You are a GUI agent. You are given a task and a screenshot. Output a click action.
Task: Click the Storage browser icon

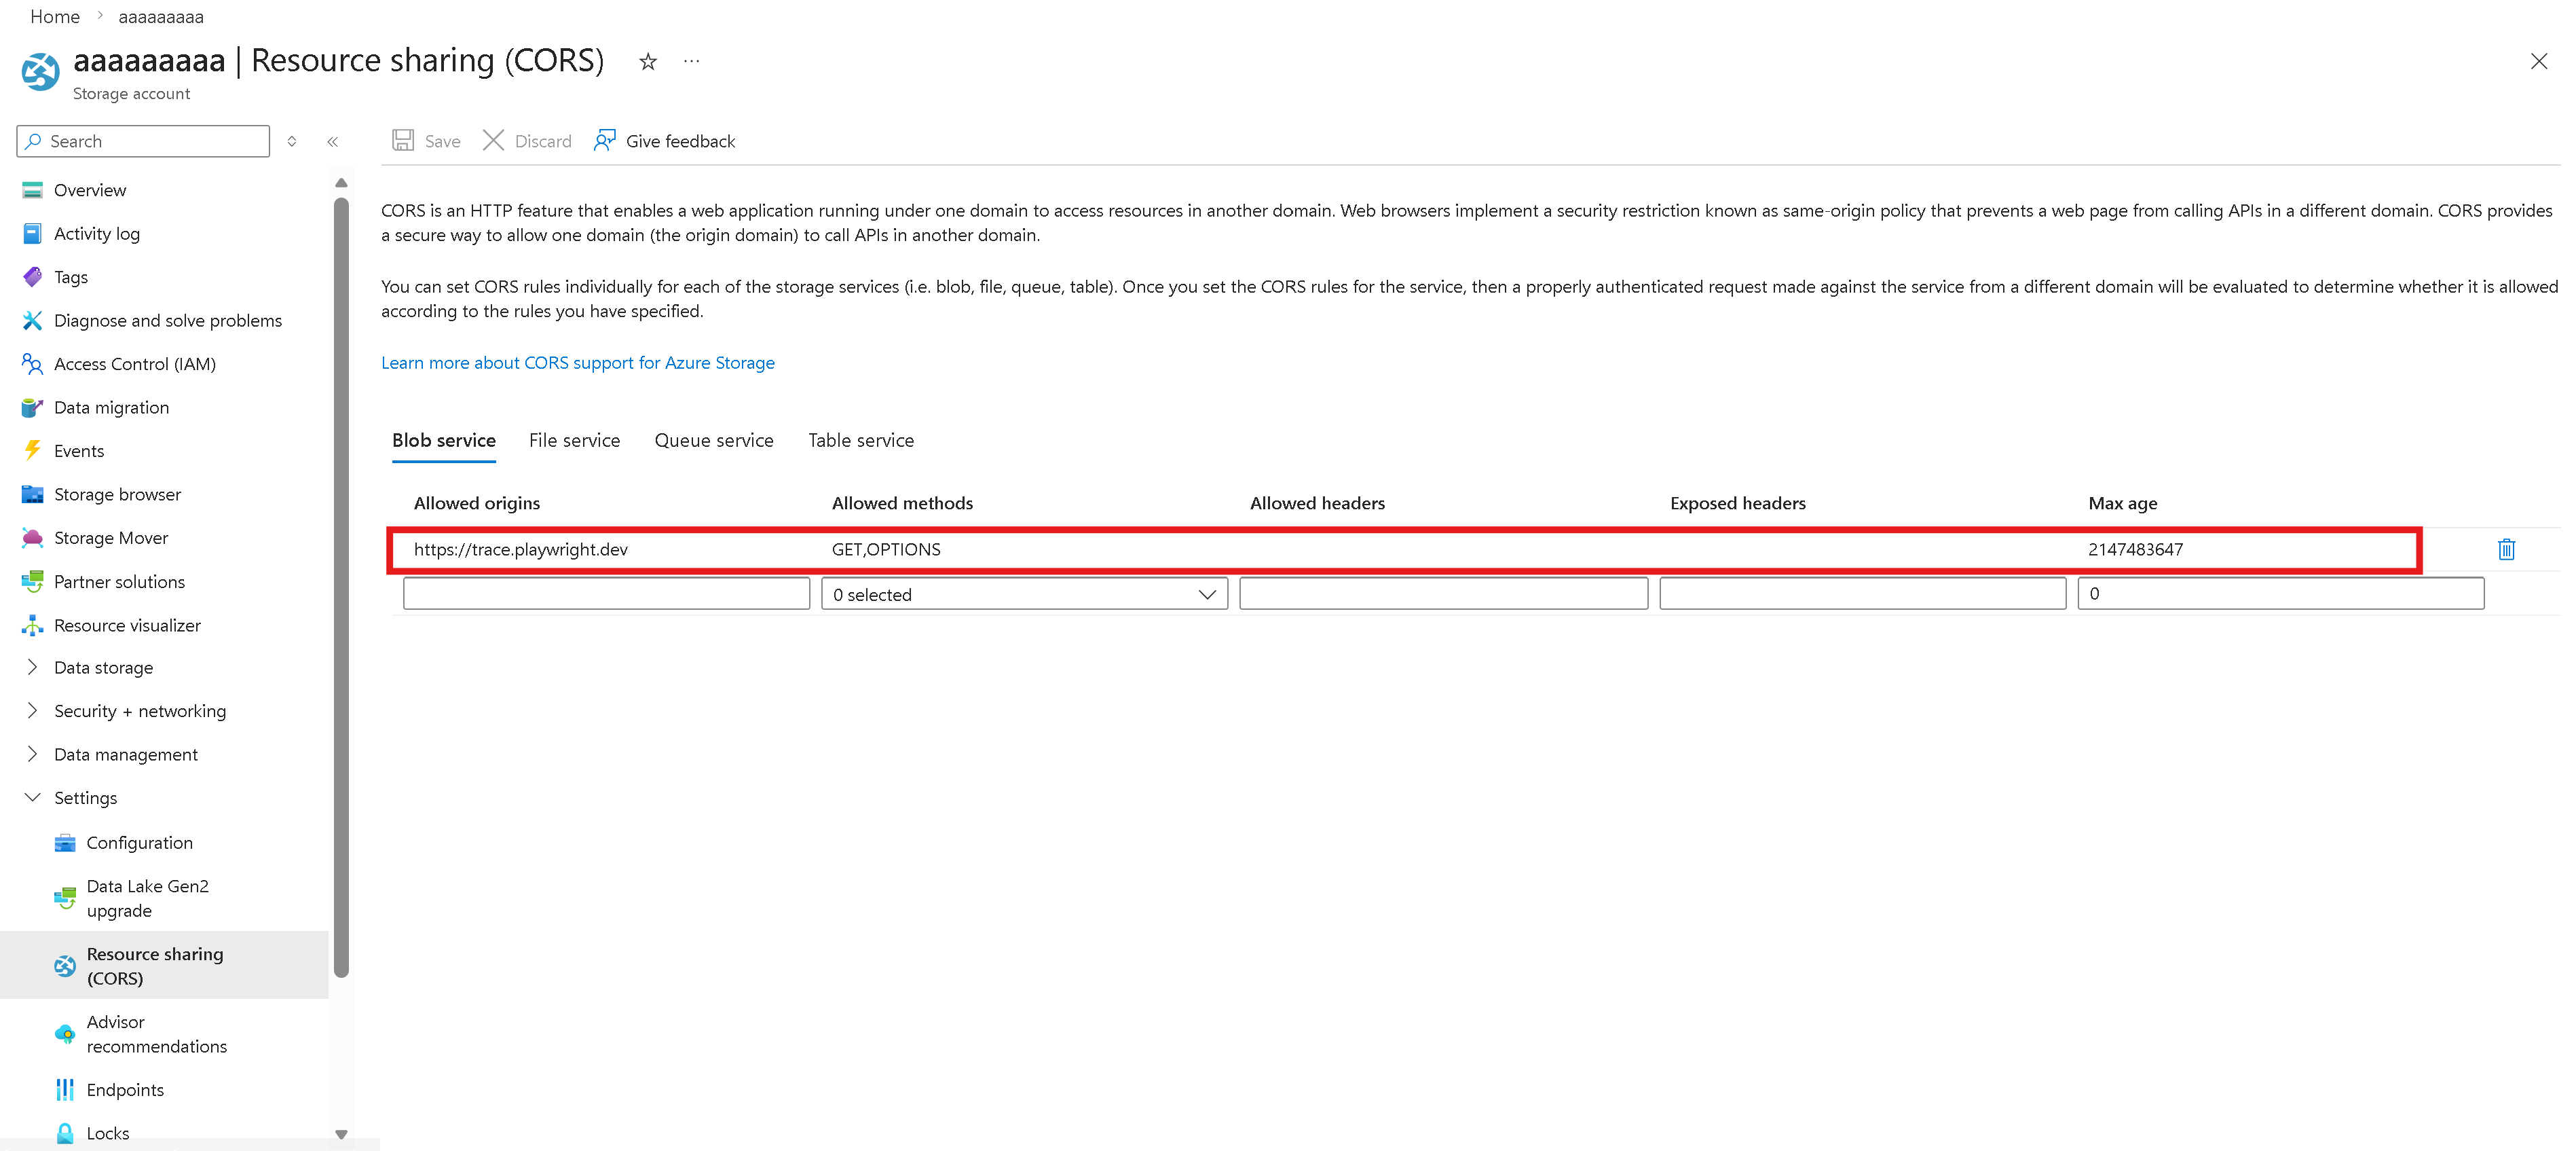click(x=32, y=494)
